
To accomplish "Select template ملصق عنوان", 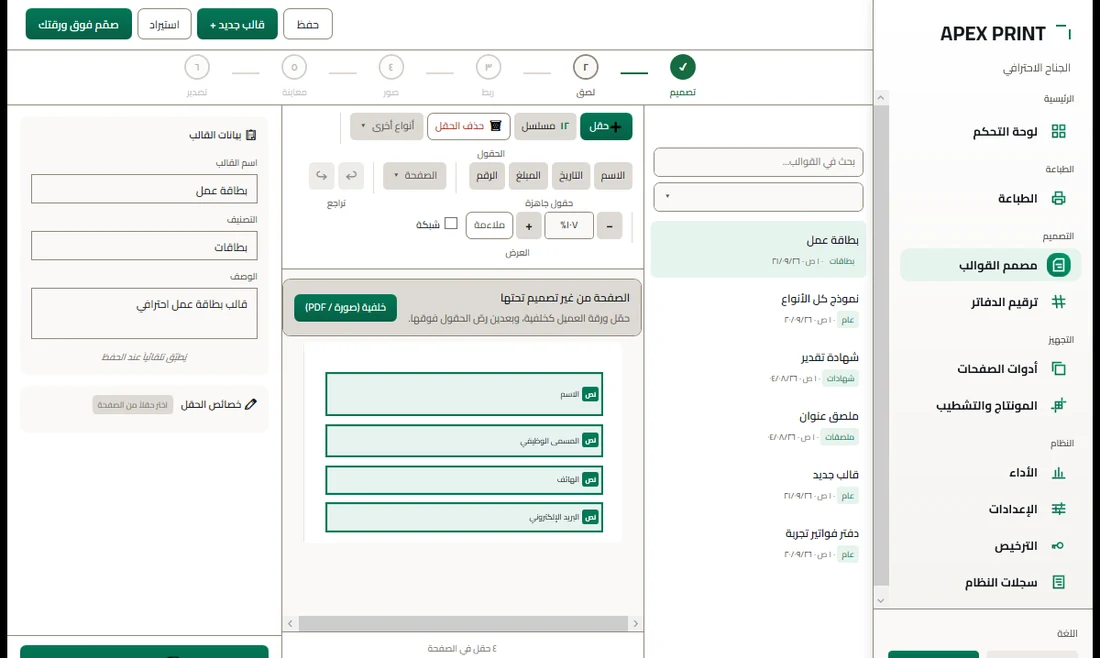I will [x=758, y=426].
